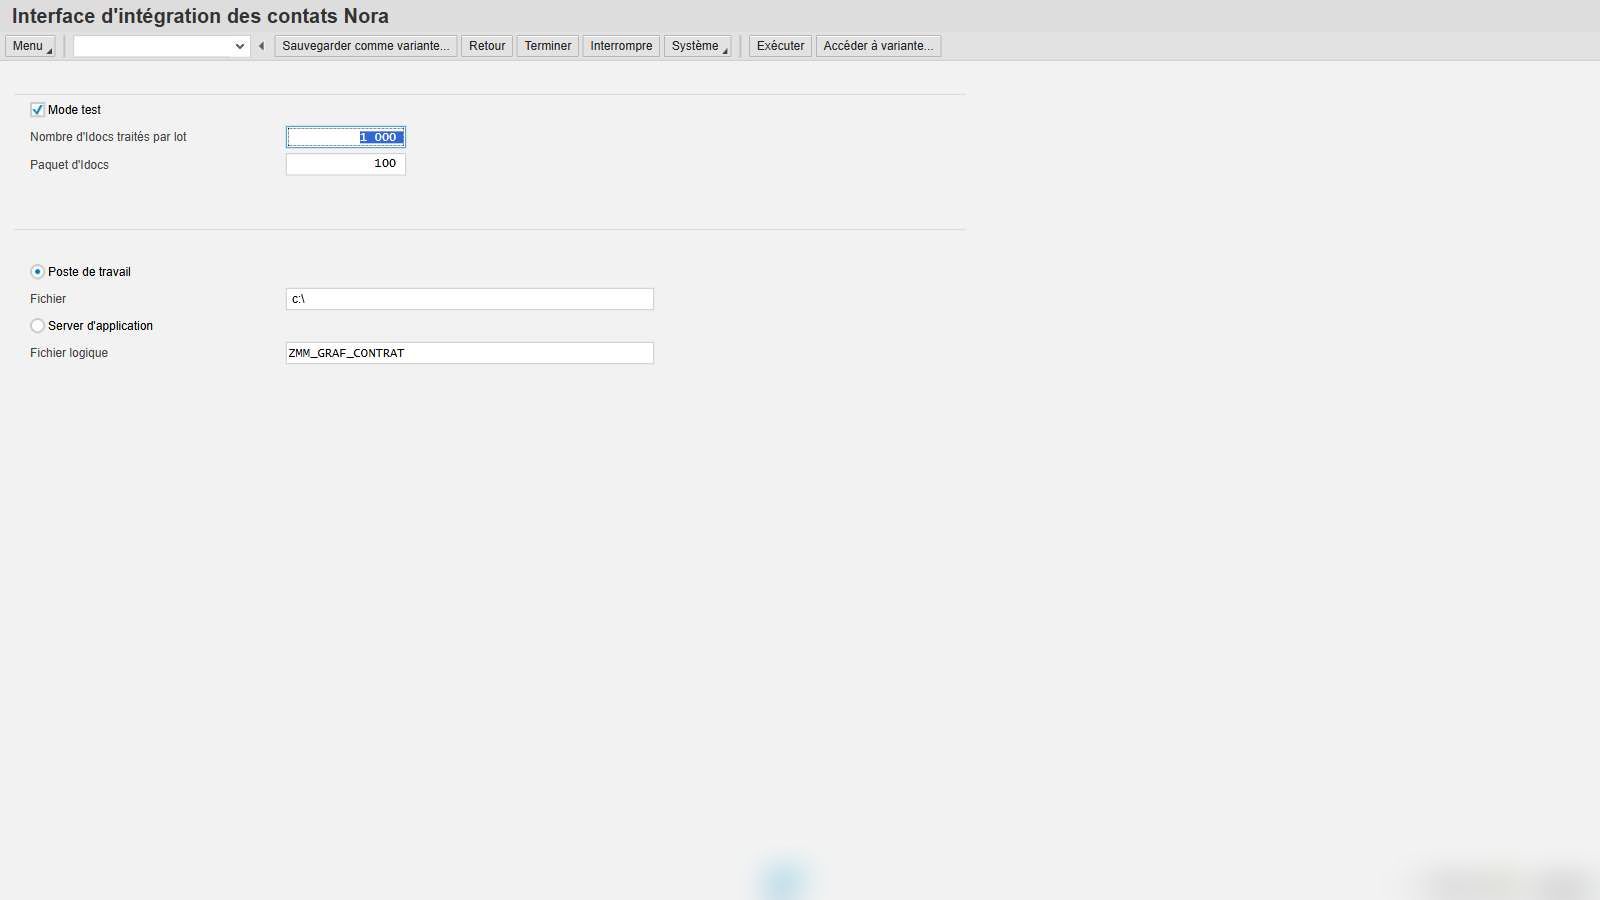The height and width of the screenshot is (900, 1600).
Task: Run the program with Exécuter
Action: (780, 46)
